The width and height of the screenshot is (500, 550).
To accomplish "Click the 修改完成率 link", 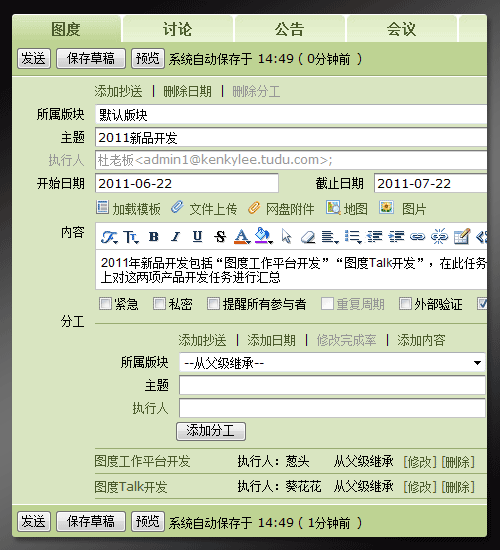I will click(x=346, y=340).
